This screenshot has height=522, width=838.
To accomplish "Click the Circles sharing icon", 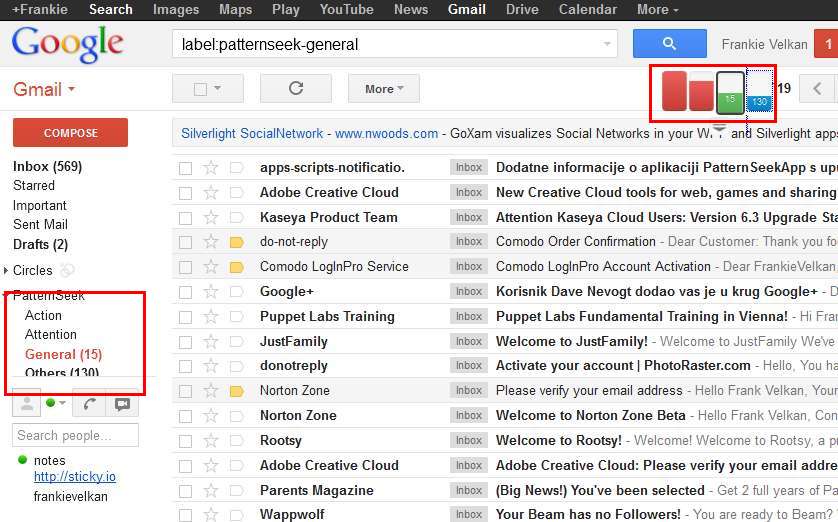I will (x=67, y=271).
